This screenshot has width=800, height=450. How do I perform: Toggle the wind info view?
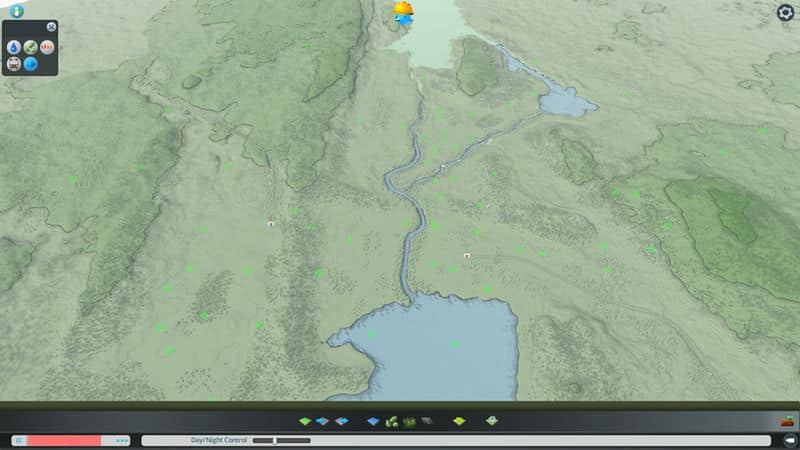pyautogui.click(x=47, y=47)
